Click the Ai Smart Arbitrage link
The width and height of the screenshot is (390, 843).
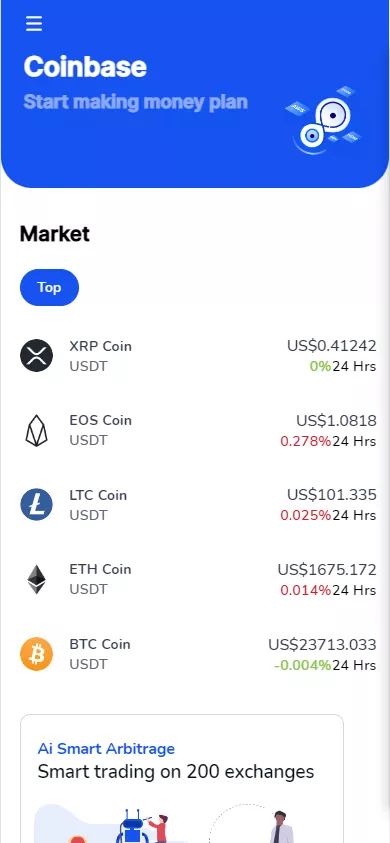106,748
